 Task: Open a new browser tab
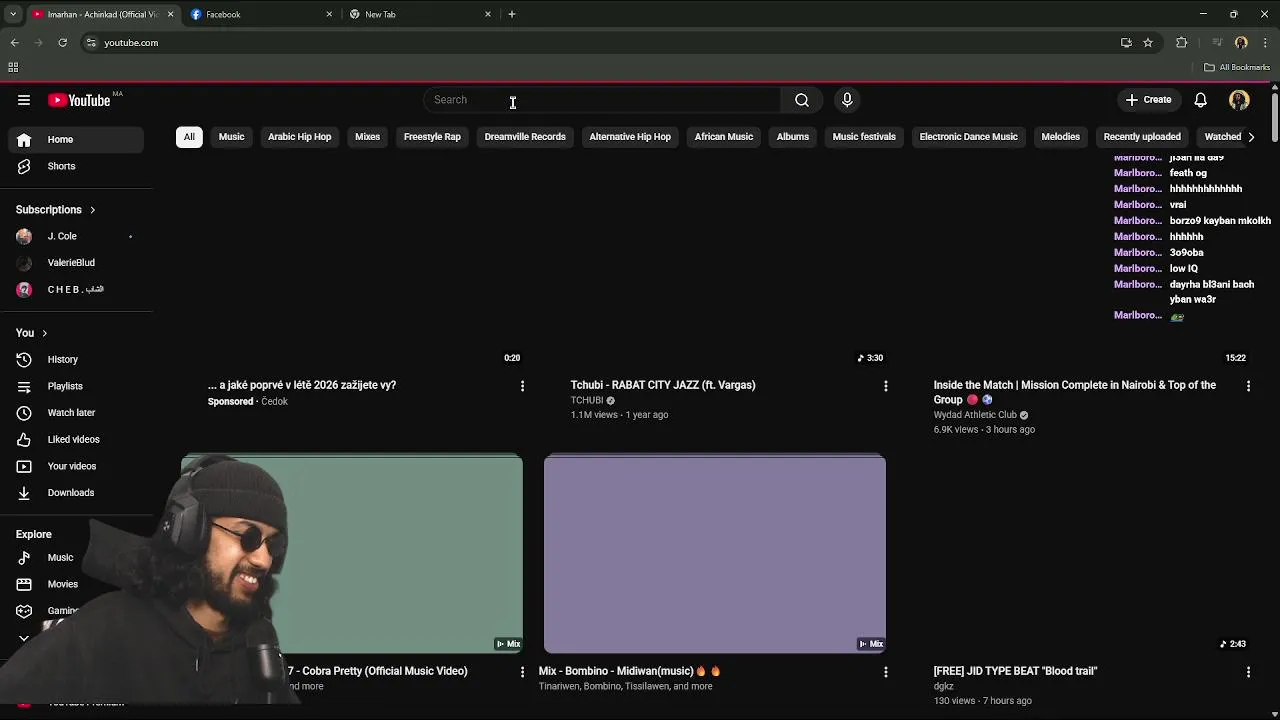pyautogui.click(x=512, y=14)
